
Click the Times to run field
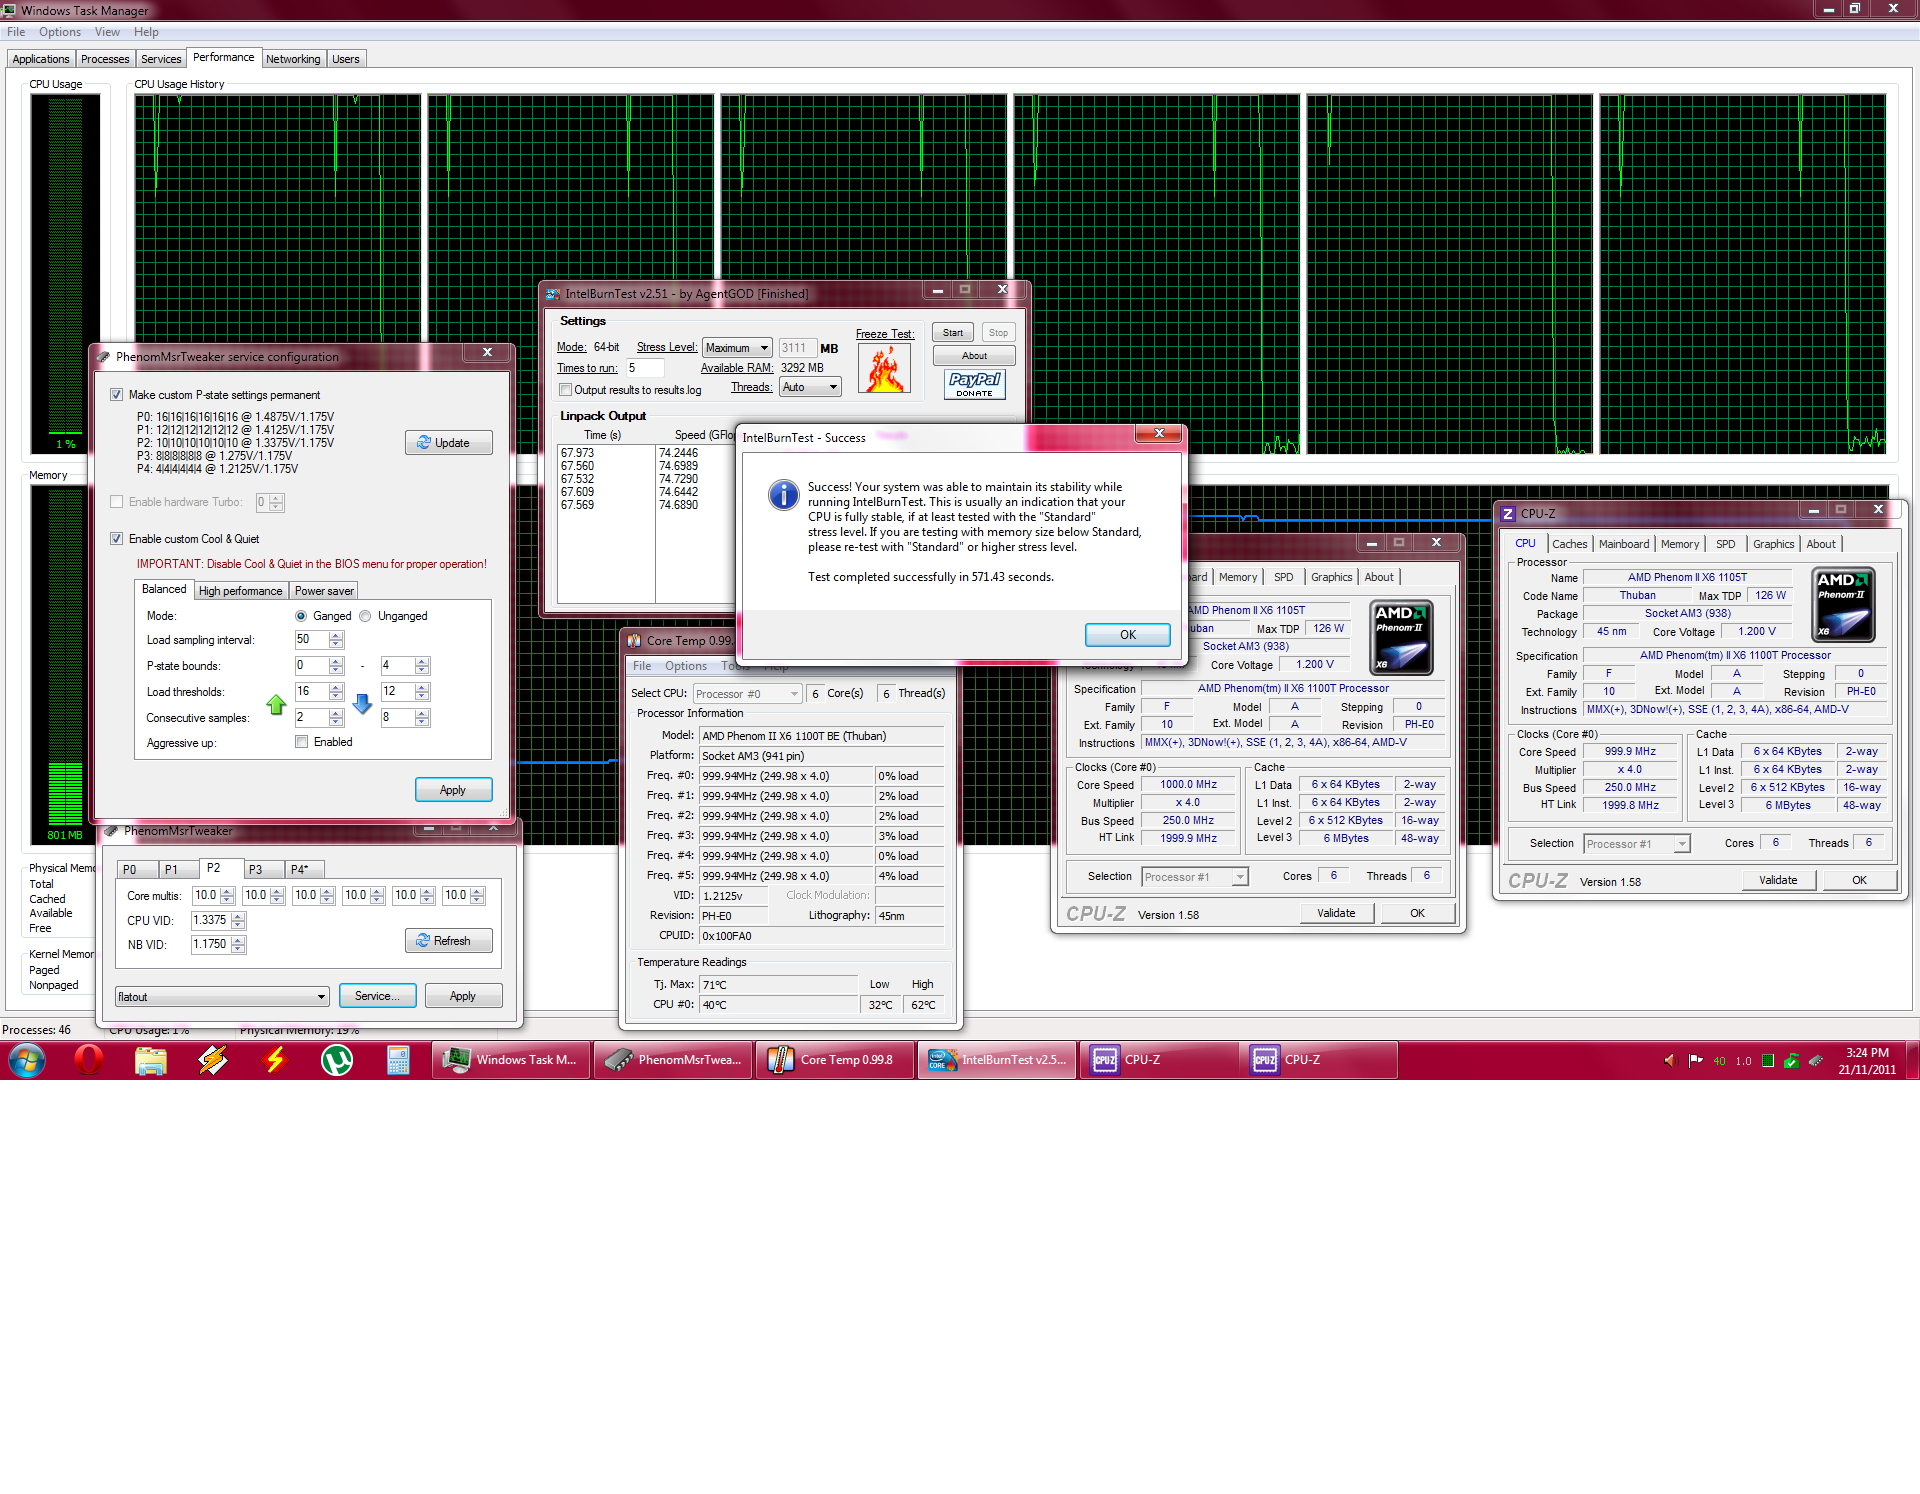[645, 368]
